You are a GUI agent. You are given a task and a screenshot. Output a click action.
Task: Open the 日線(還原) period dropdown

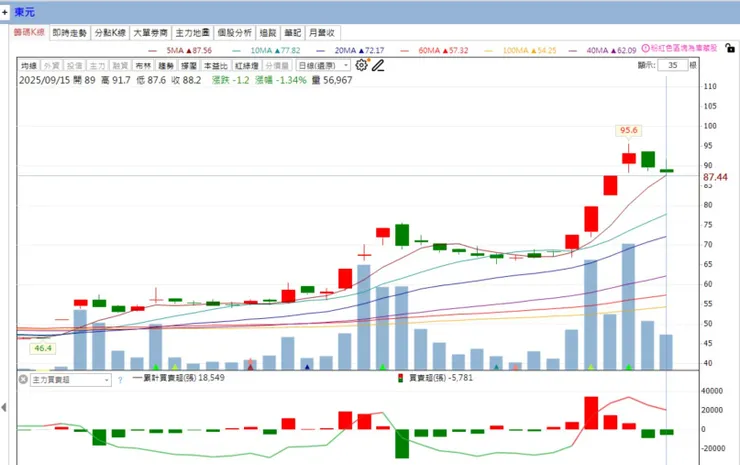click(323, 66)
